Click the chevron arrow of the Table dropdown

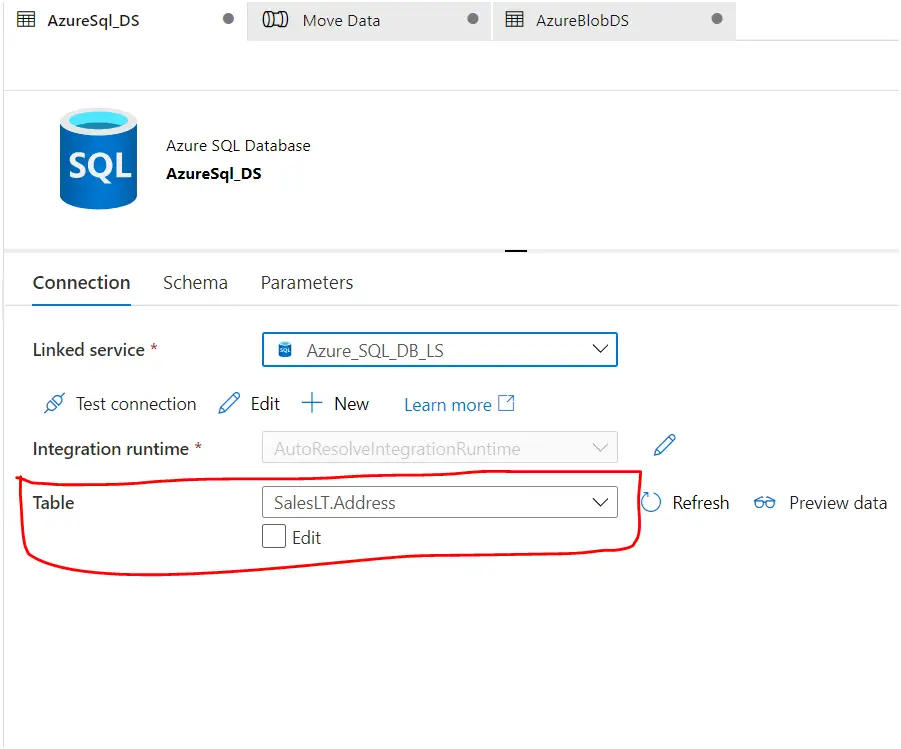point(600,502)
